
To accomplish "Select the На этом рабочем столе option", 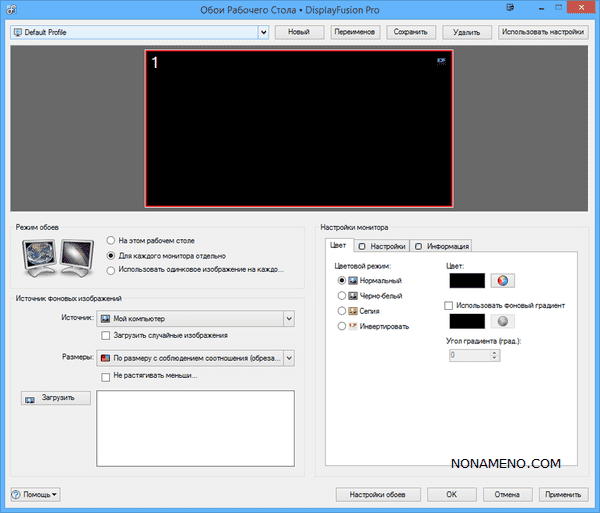I will pos(111,241).
